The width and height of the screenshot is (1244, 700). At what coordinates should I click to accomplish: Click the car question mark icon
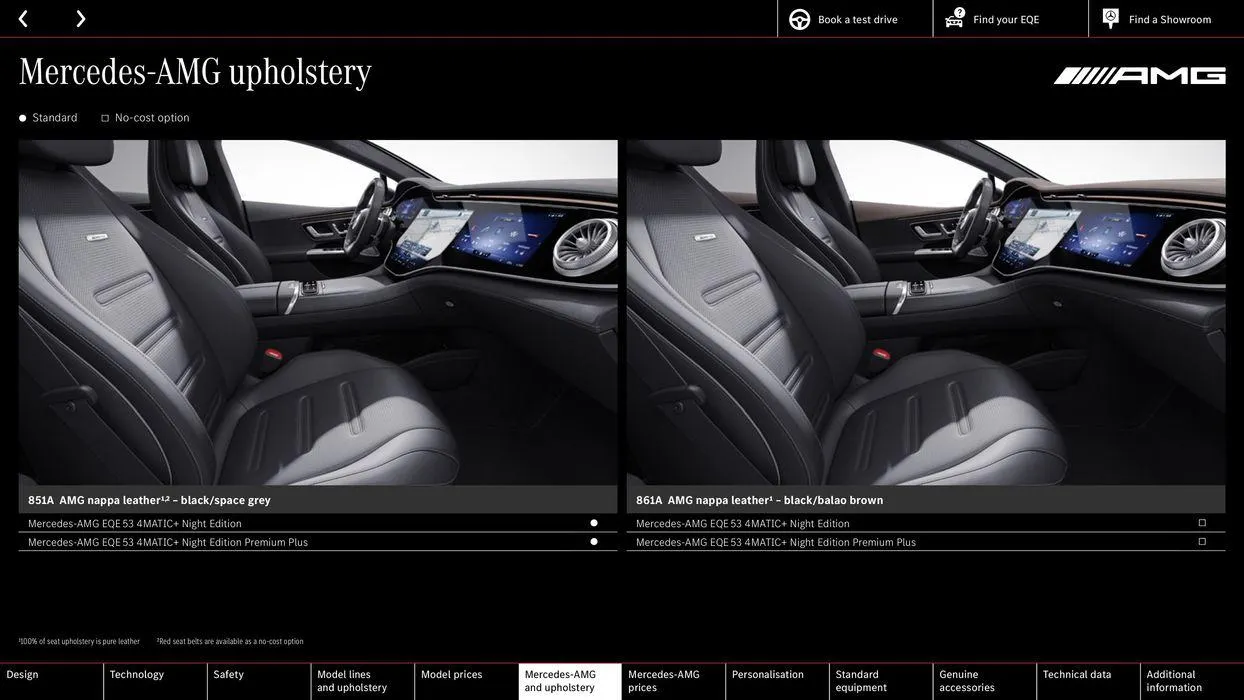[x=955, y=18]
